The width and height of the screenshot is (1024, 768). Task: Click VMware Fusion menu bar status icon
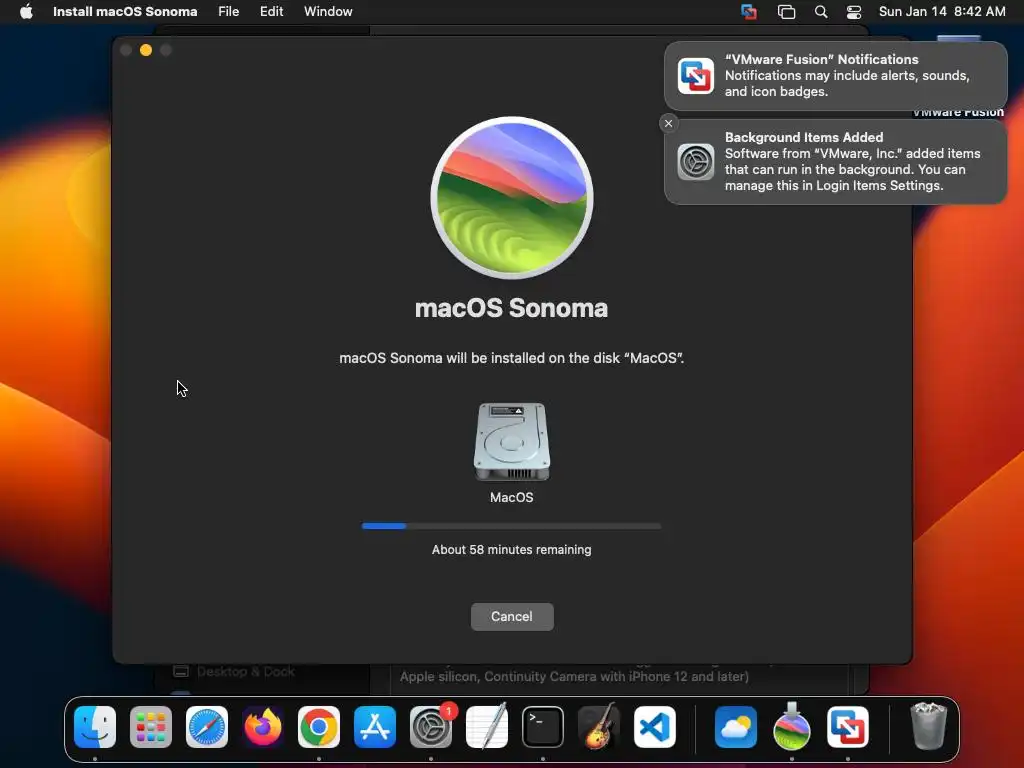749,12
